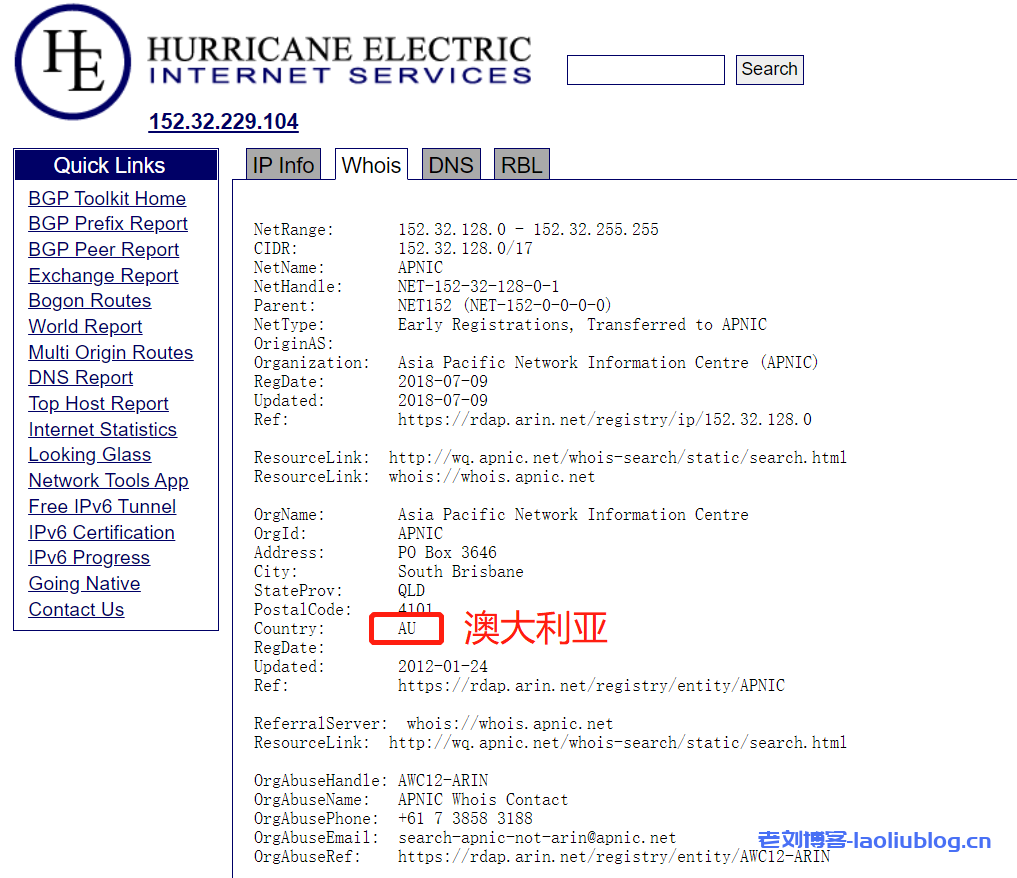The image size is (1017, 878).
Task: Open the BGP Peer Report link
Action: click(x=104, y=250)
